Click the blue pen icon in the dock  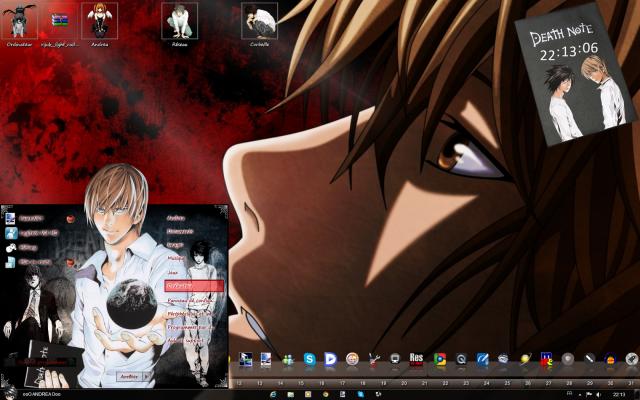point(482,359)
